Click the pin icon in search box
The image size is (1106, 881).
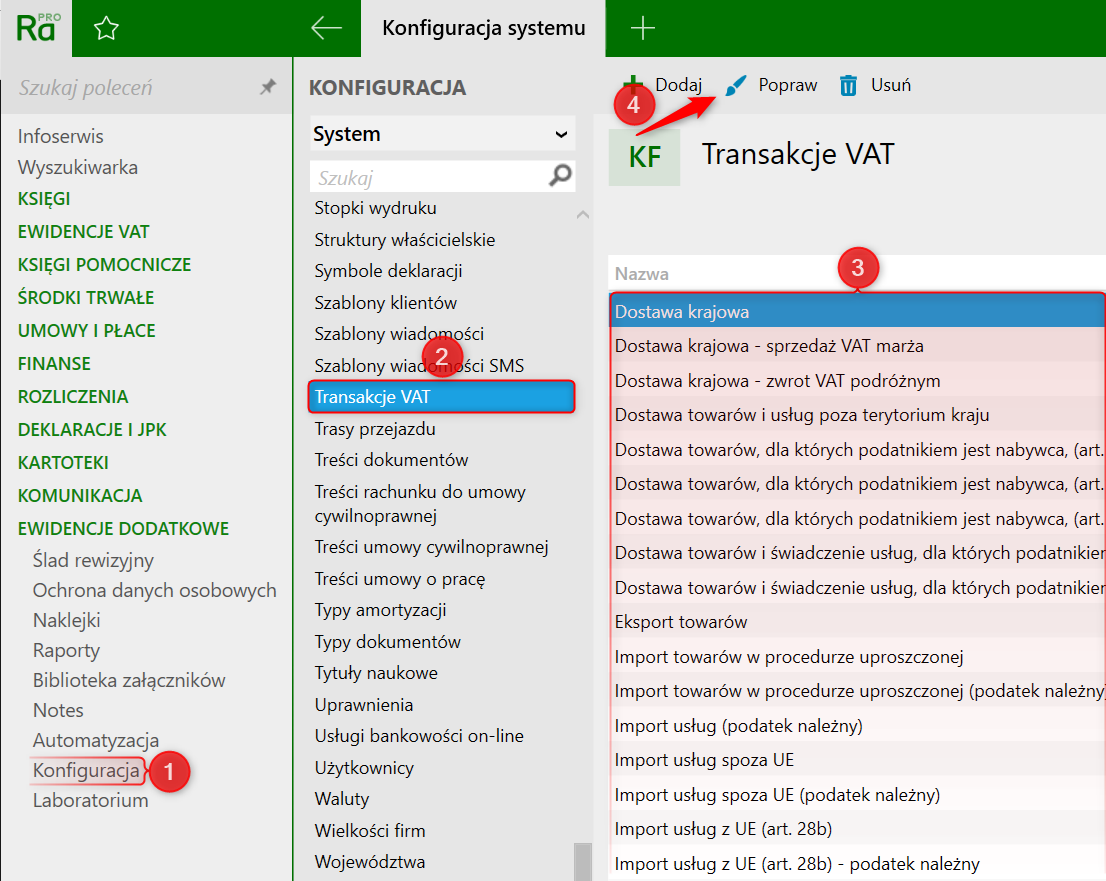(x=267, y=88)
